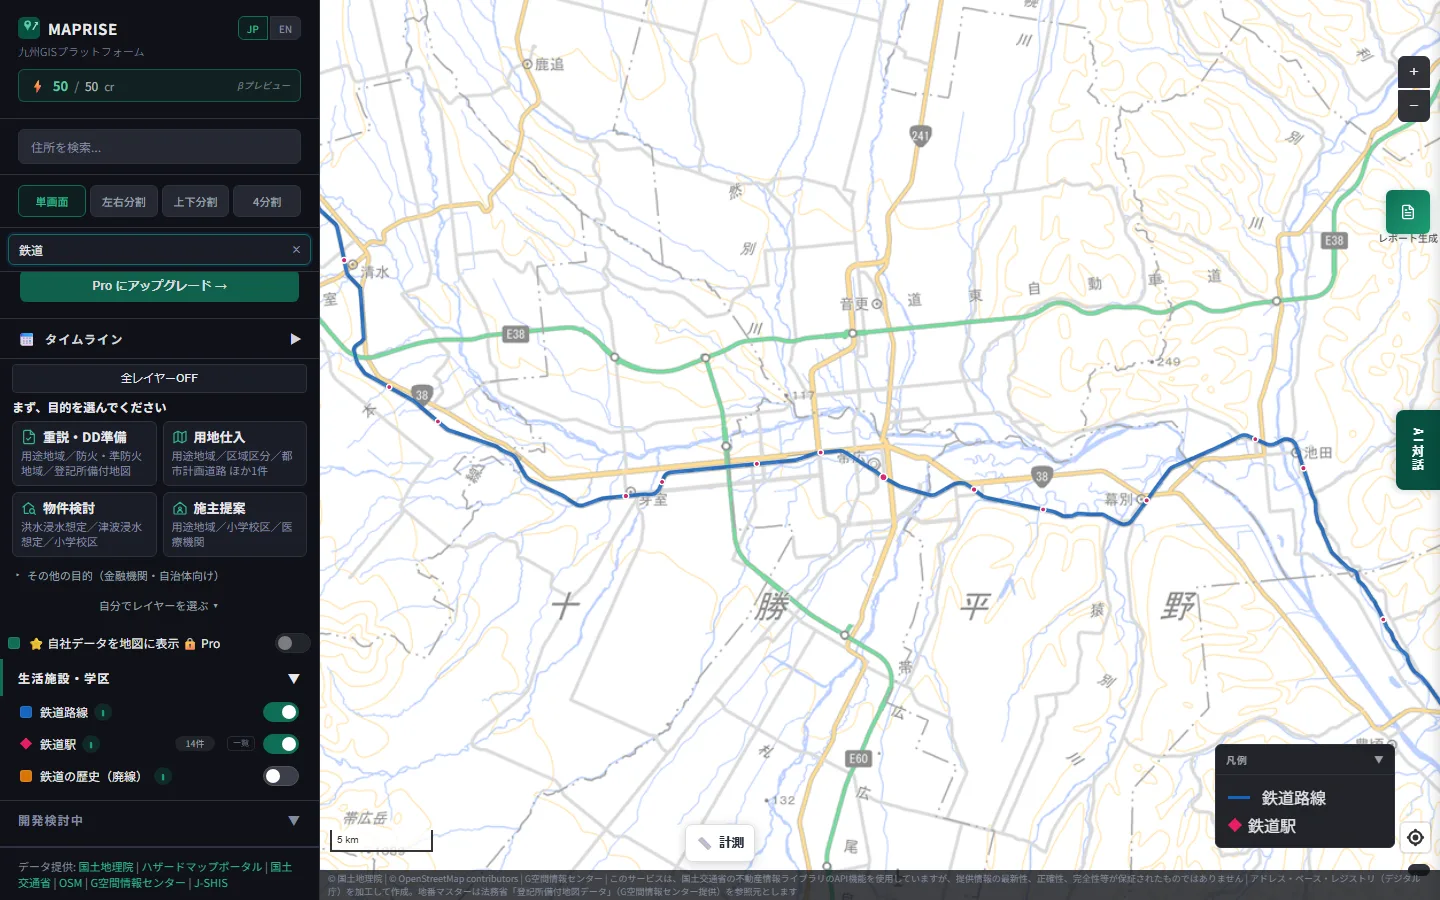Focus the 住所を検索 address field
The height and width of the screenshot is (900, 1440).
pos(160,147)
